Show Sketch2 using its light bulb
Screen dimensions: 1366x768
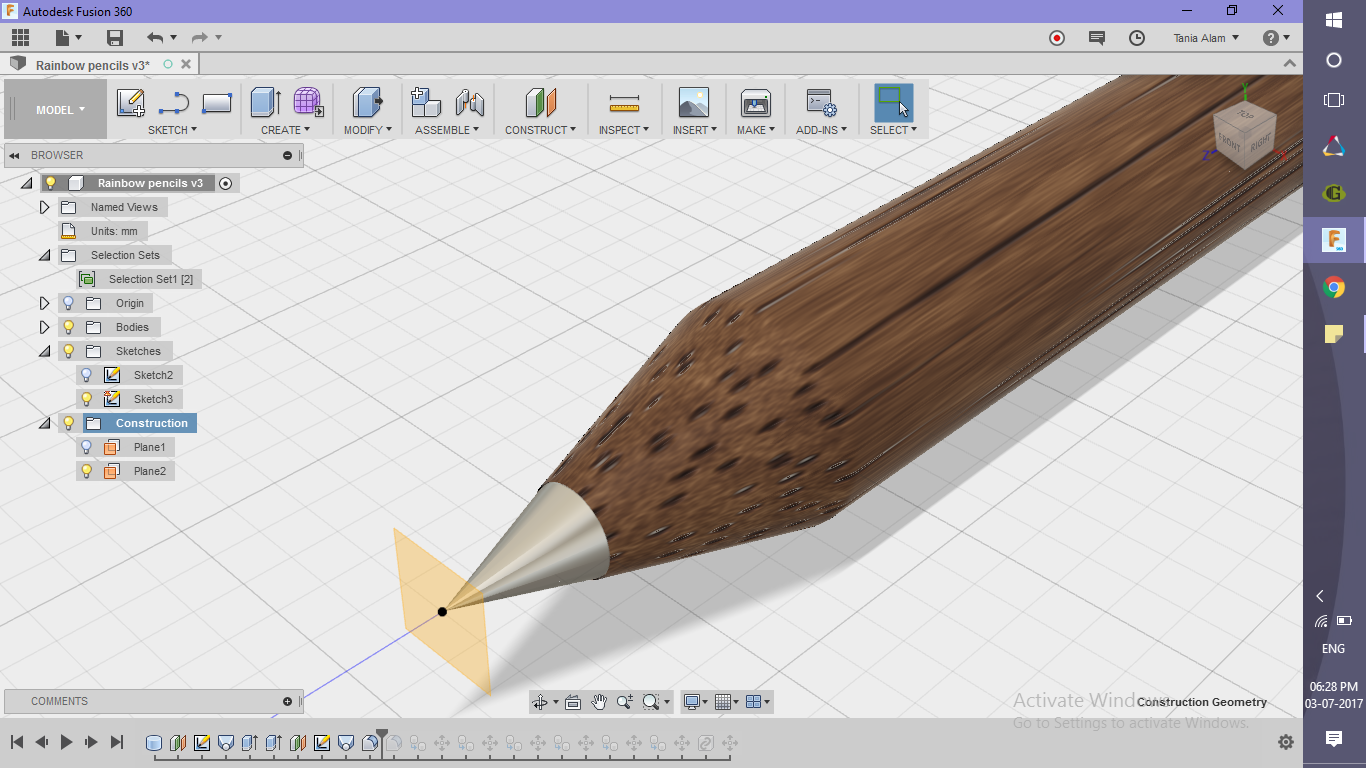click(87, 375)
